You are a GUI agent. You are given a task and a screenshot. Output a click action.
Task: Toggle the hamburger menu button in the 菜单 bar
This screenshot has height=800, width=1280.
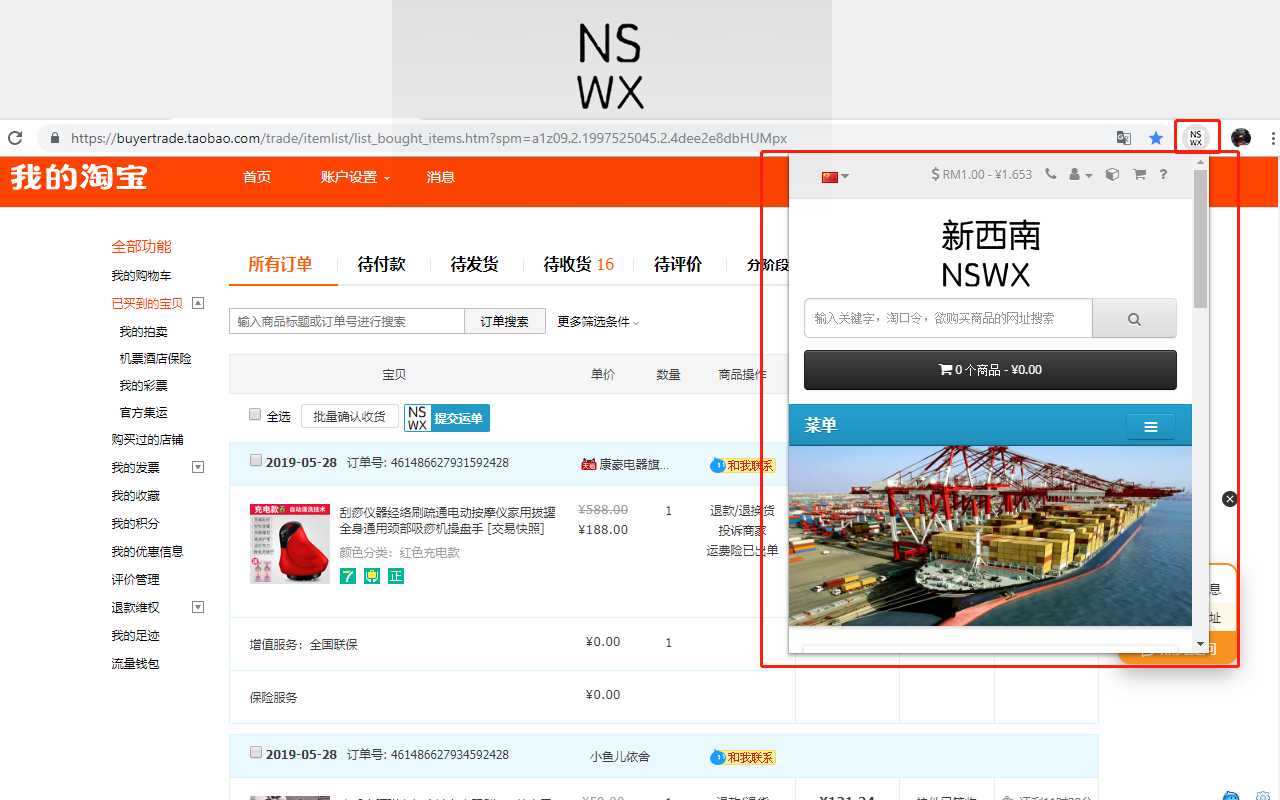click(x=1151, y=426)
